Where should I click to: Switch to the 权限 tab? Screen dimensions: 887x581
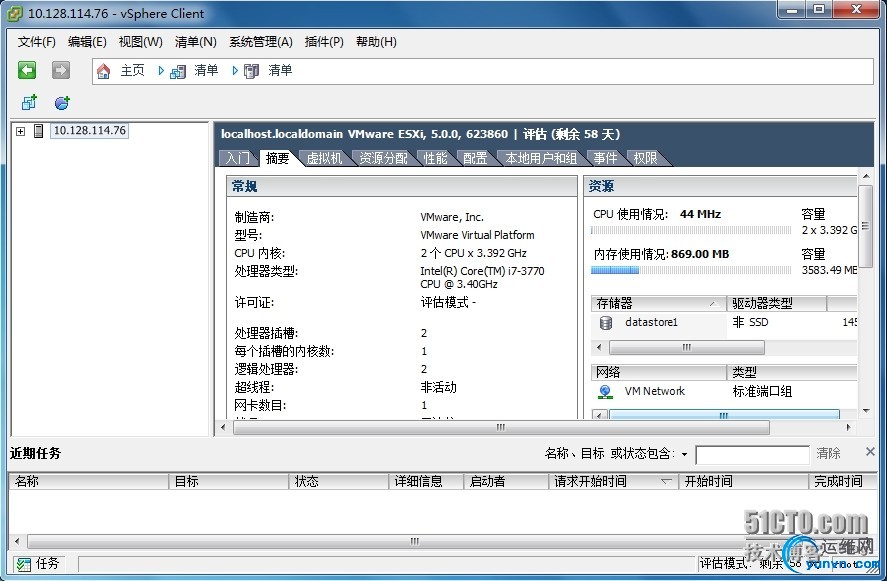tap(645, 158)
